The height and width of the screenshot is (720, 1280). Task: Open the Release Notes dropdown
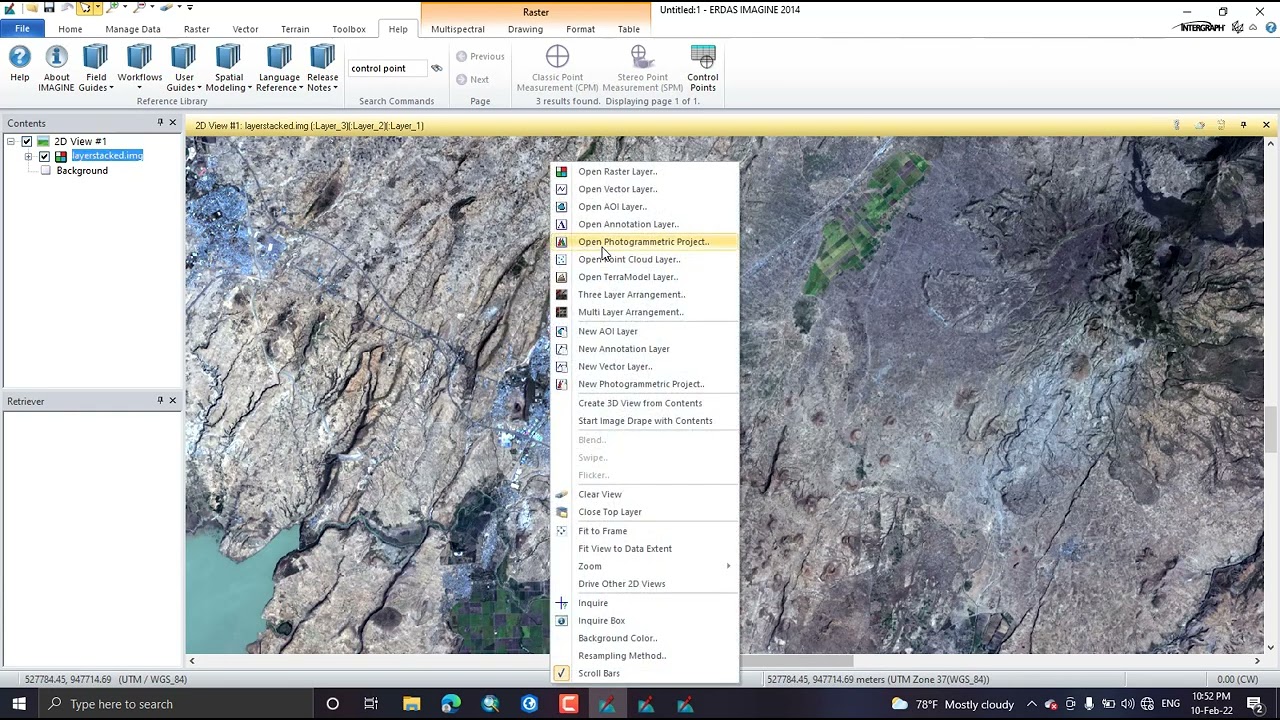pos(322,68)
